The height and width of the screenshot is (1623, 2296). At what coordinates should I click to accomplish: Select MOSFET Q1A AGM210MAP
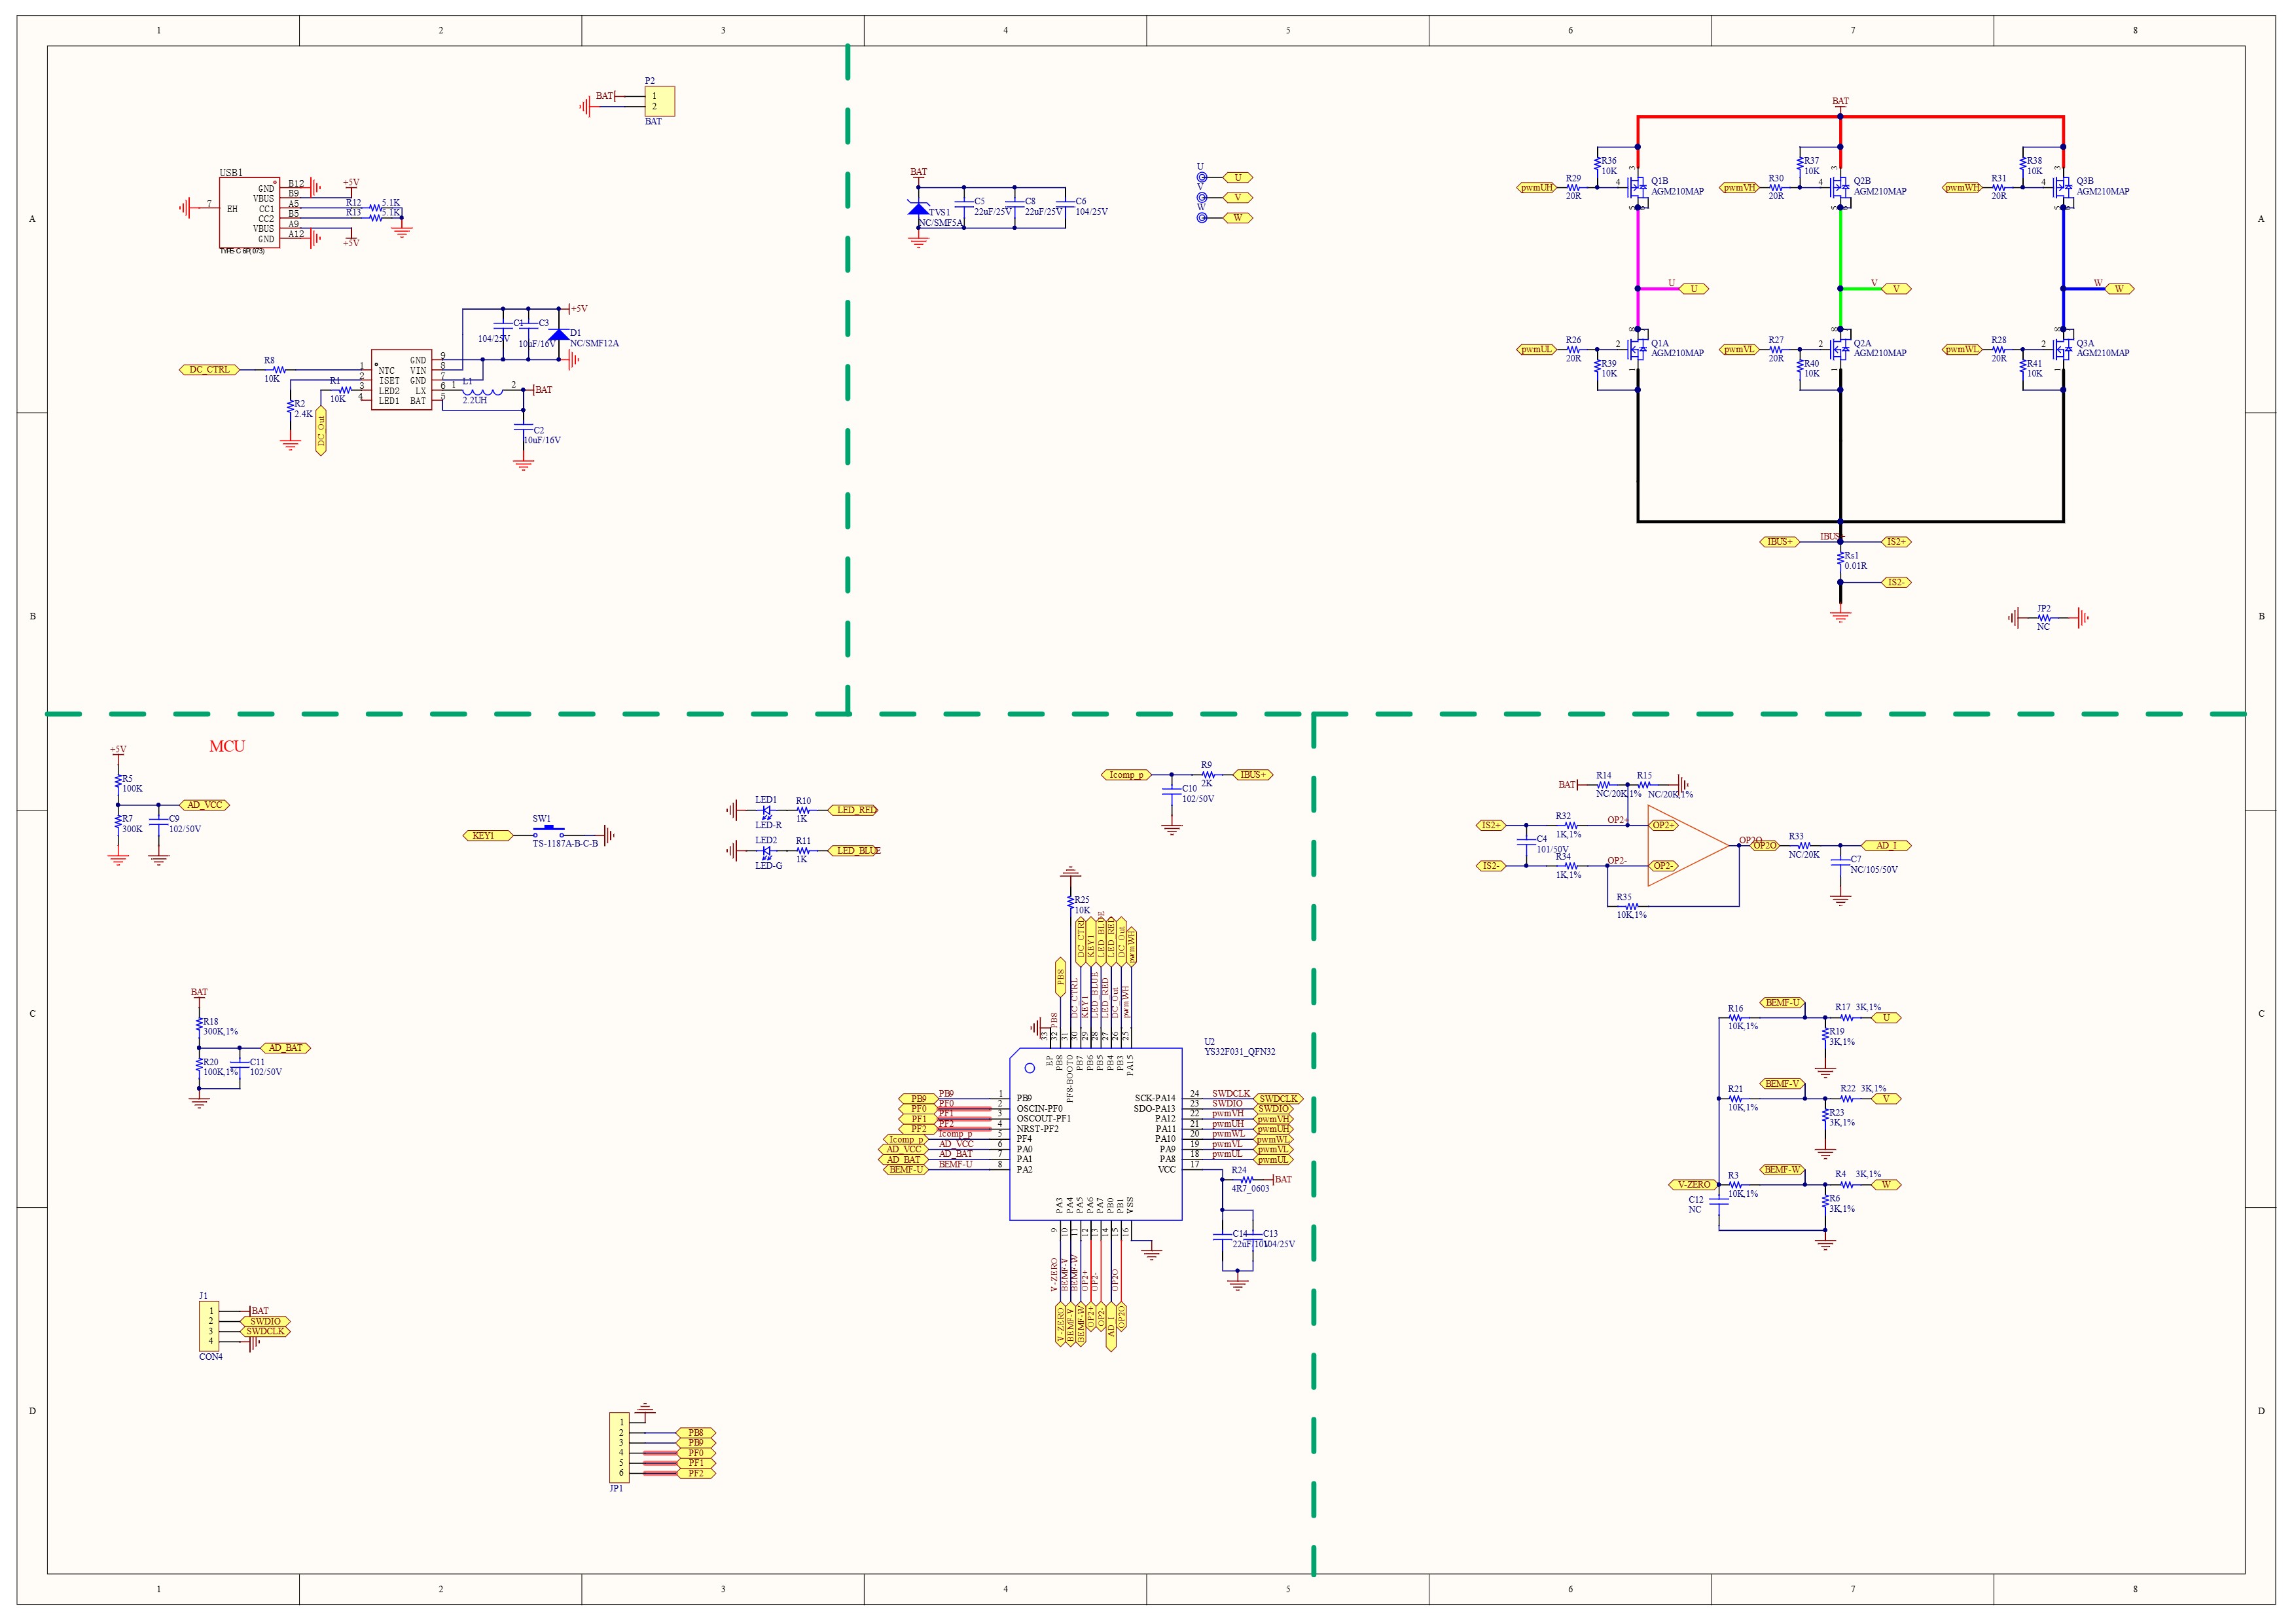(1637, 349)
